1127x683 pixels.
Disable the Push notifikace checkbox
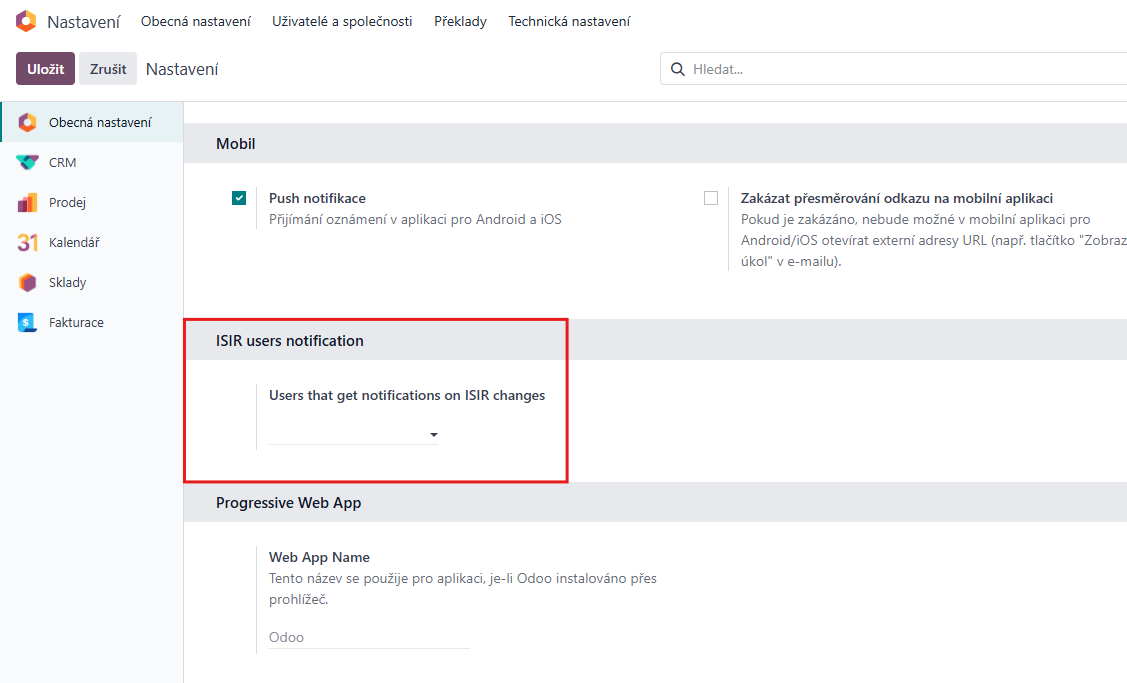239,198
